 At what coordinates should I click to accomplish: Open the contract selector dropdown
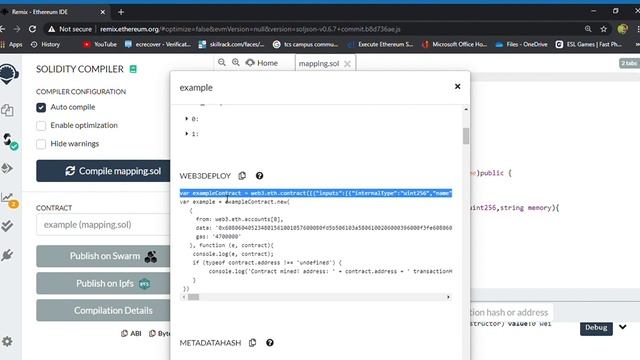tap(103, 225)
